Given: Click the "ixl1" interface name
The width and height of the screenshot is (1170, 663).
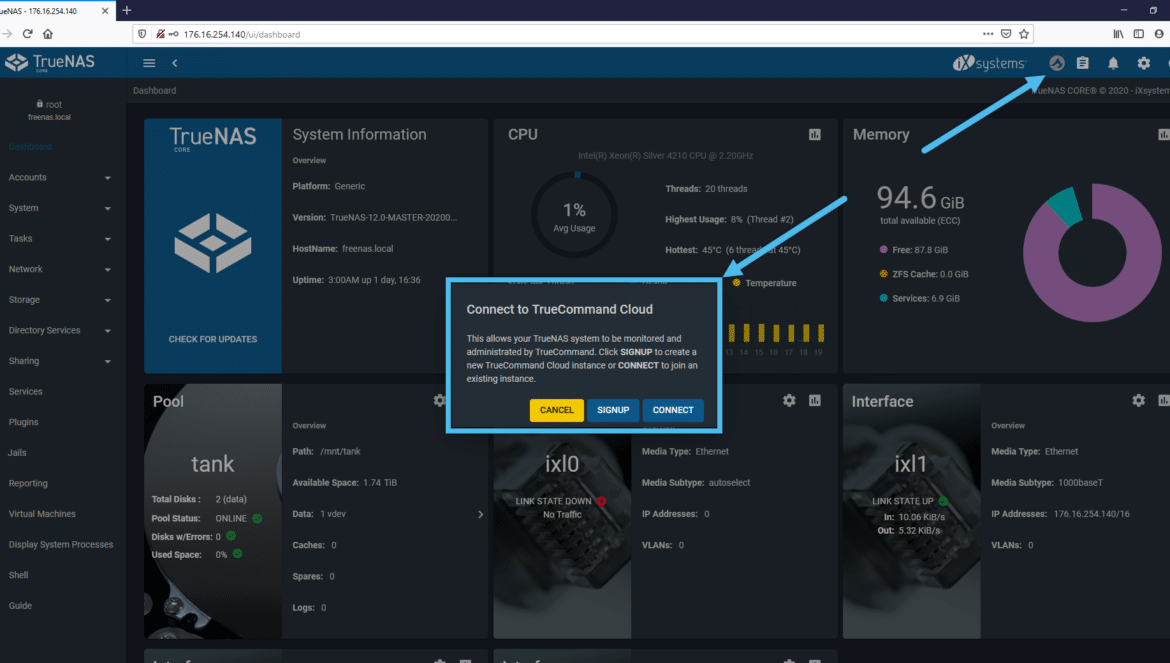Looking at the screenshot, I should coord(910,464).
